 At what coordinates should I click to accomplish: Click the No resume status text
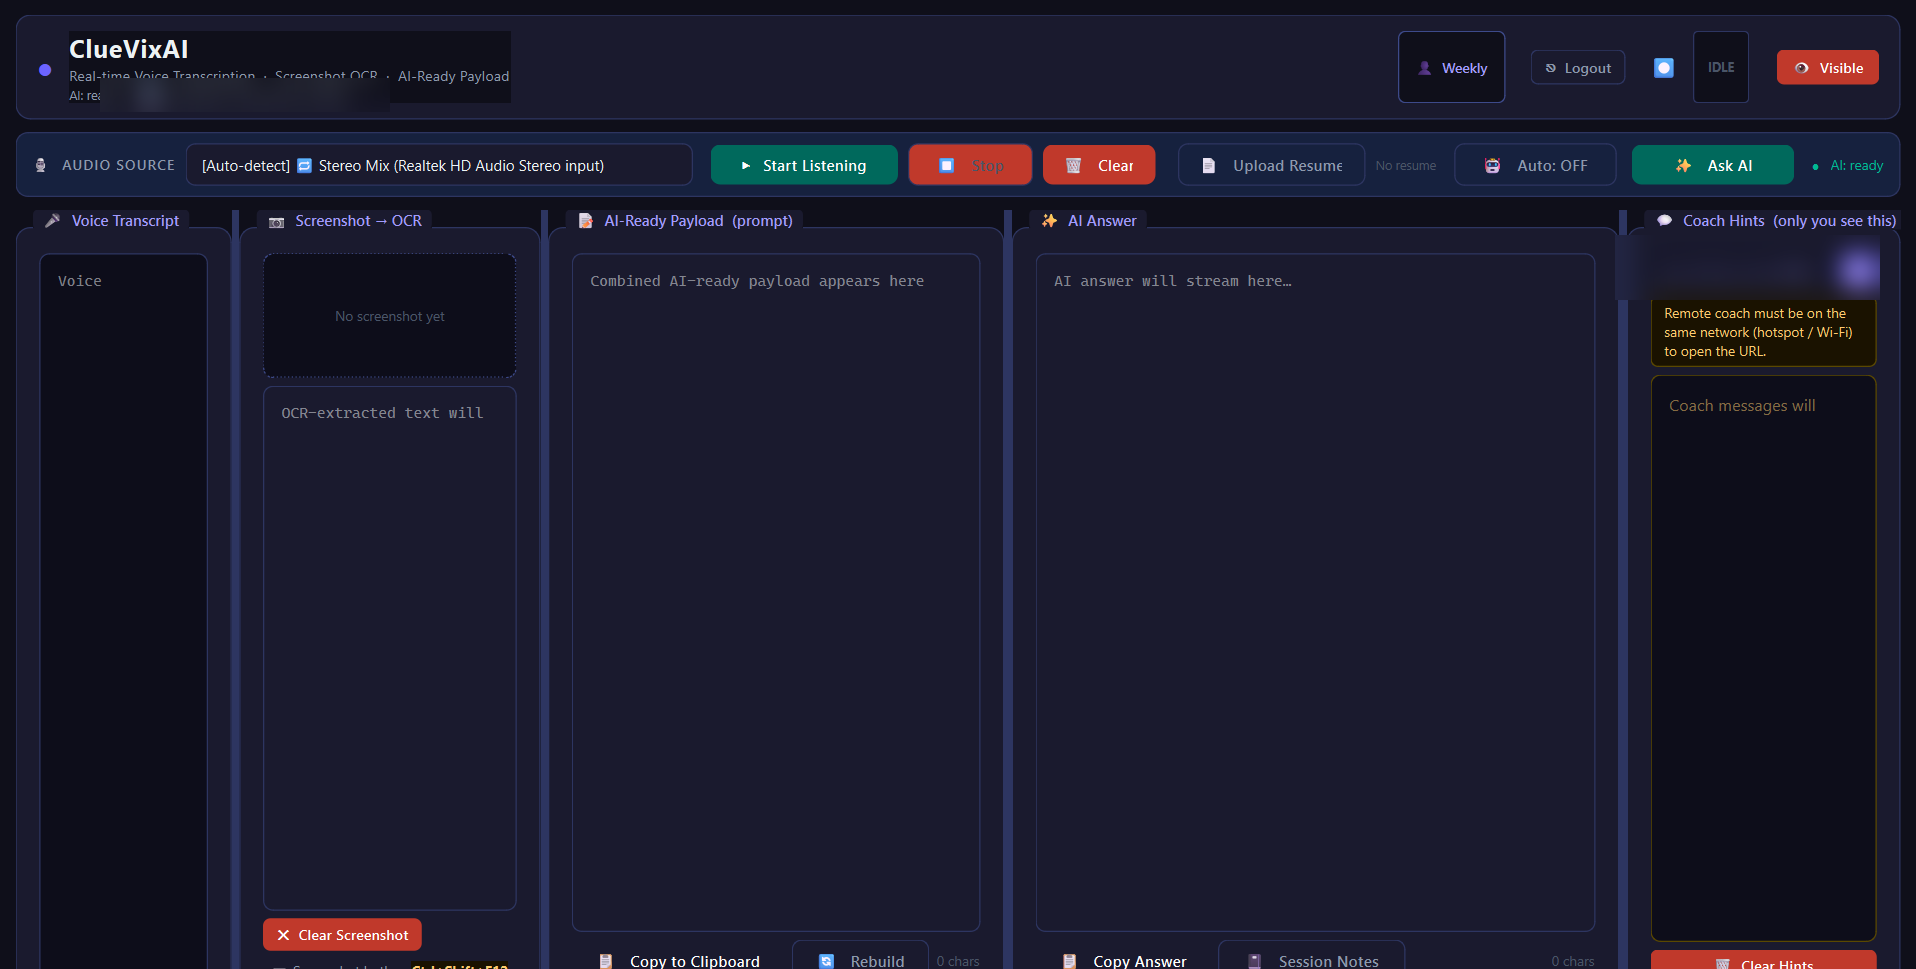coord(1405,166)
